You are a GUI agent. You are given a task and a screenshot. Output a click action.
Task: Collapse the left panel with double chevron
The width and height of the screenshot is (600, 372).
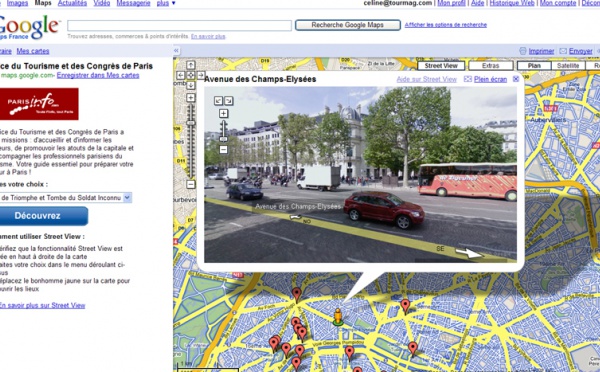(x=176, y=51)
